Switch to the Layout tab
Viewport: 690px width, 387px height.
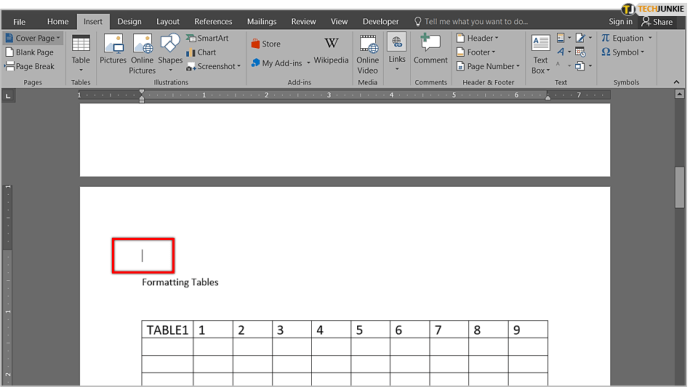pos(168,22)
